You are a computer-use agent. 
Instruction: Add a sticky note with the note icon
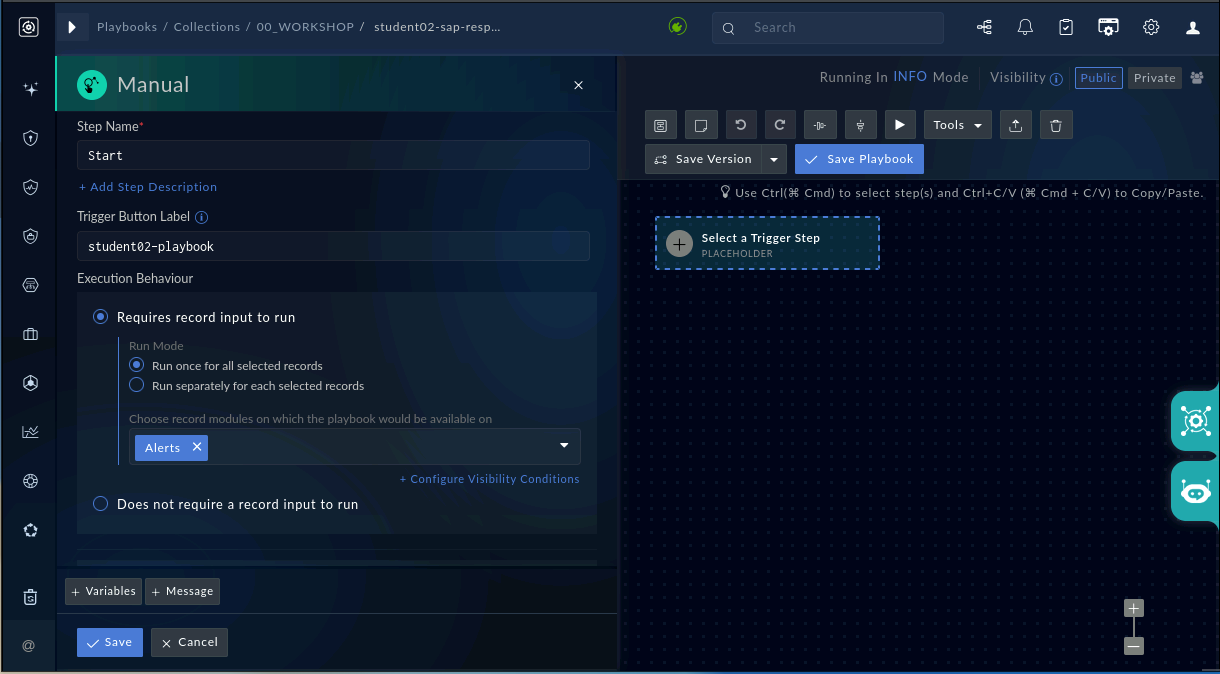(701, 125)
